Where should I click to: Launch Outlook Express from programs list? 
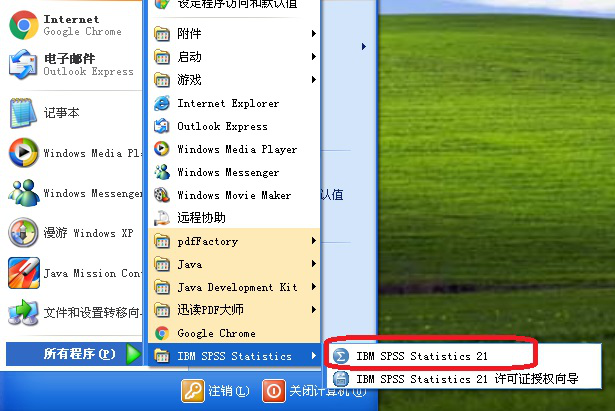(234, 126)
